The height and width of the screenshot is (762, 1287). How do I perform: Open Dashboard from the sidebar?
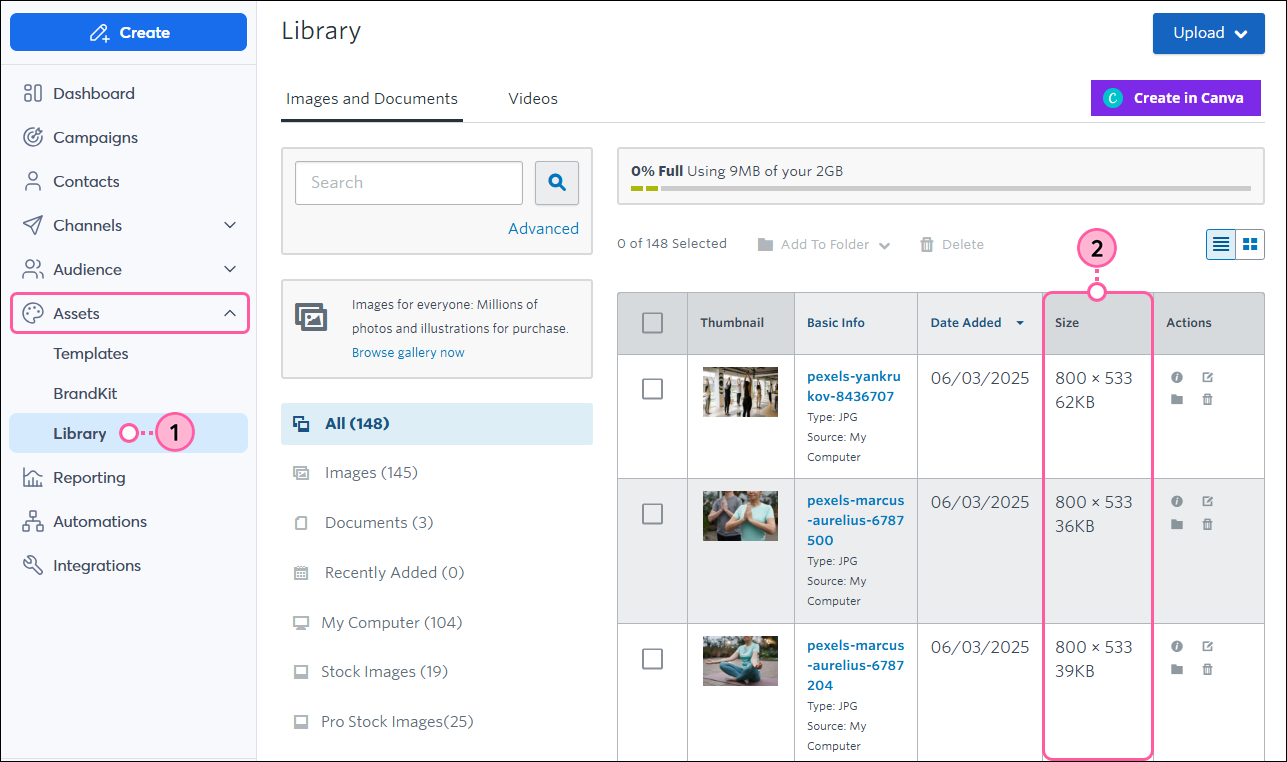tap(93, 94)
